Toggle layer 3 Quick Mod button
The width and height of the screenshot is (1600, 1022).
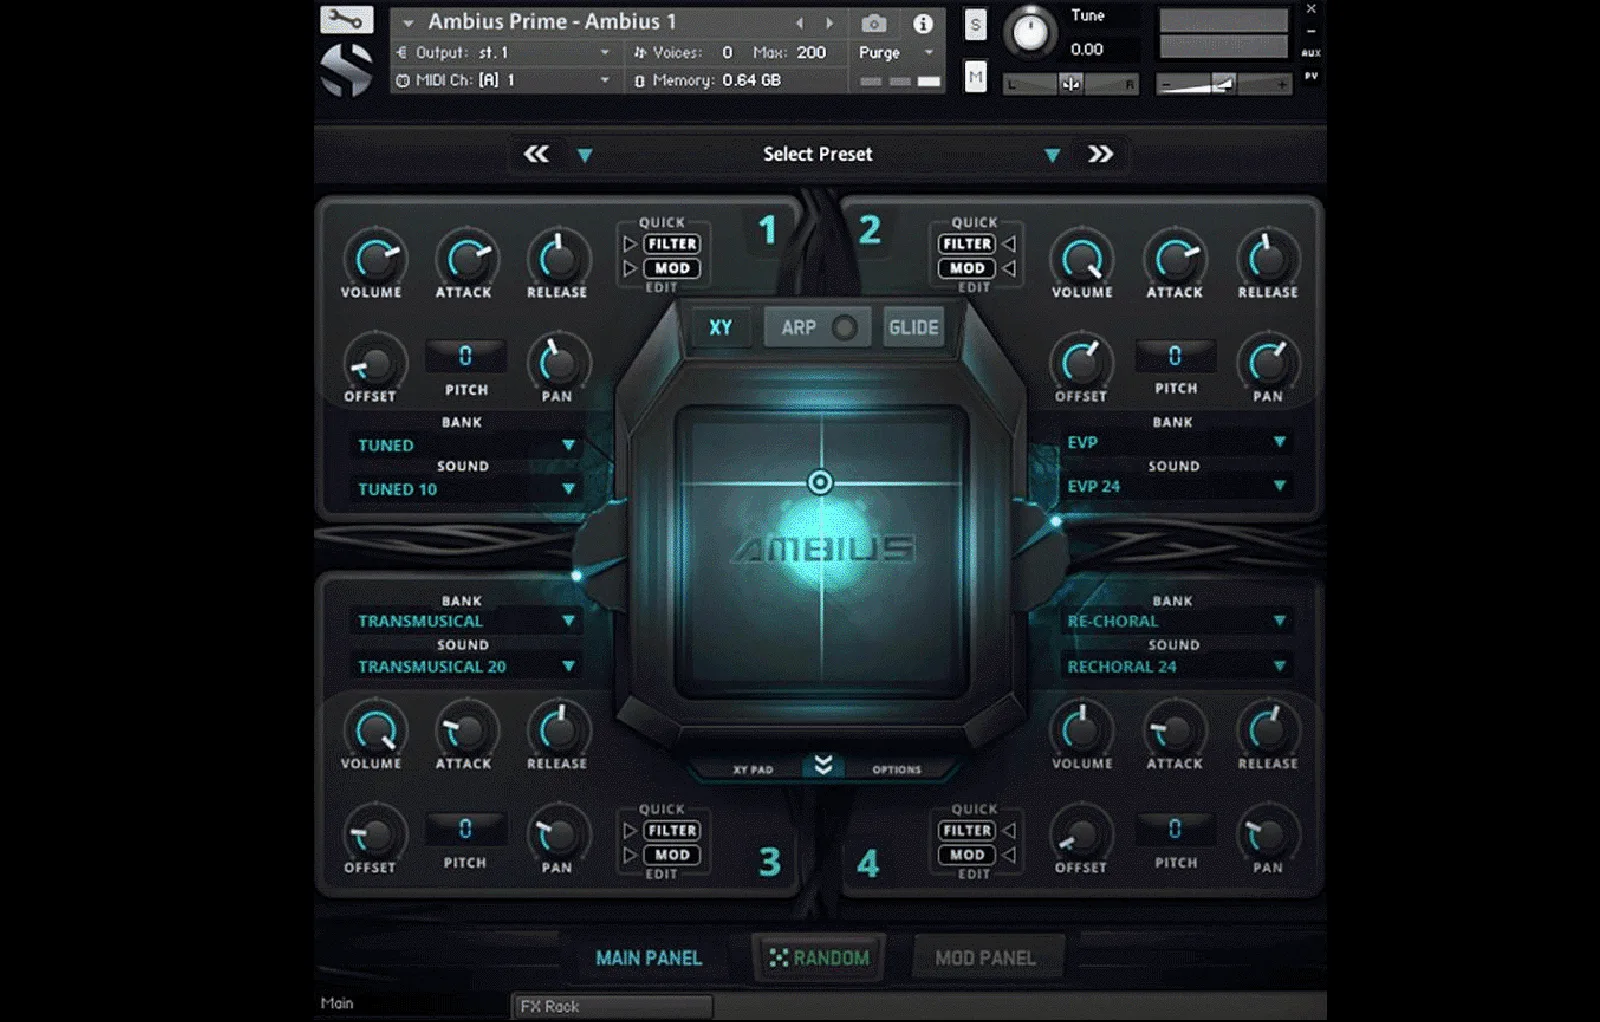tap(672, 855)
